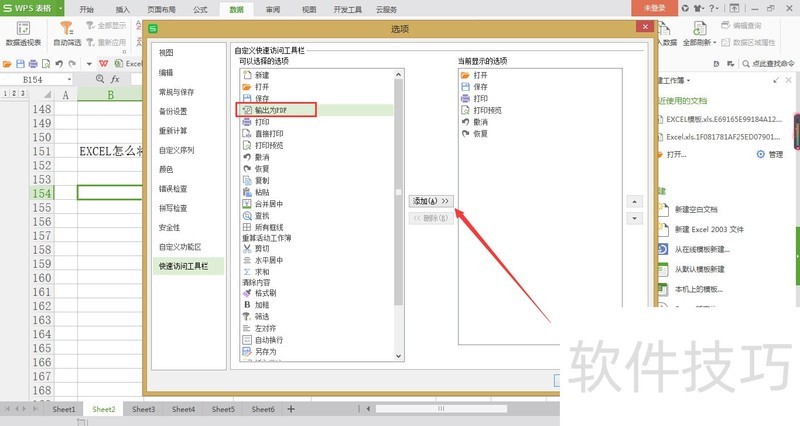Open the Name Box dropdown next to B154
This screenshot has width=800, height=426.
pyautogui.click(x=69, y=80)
